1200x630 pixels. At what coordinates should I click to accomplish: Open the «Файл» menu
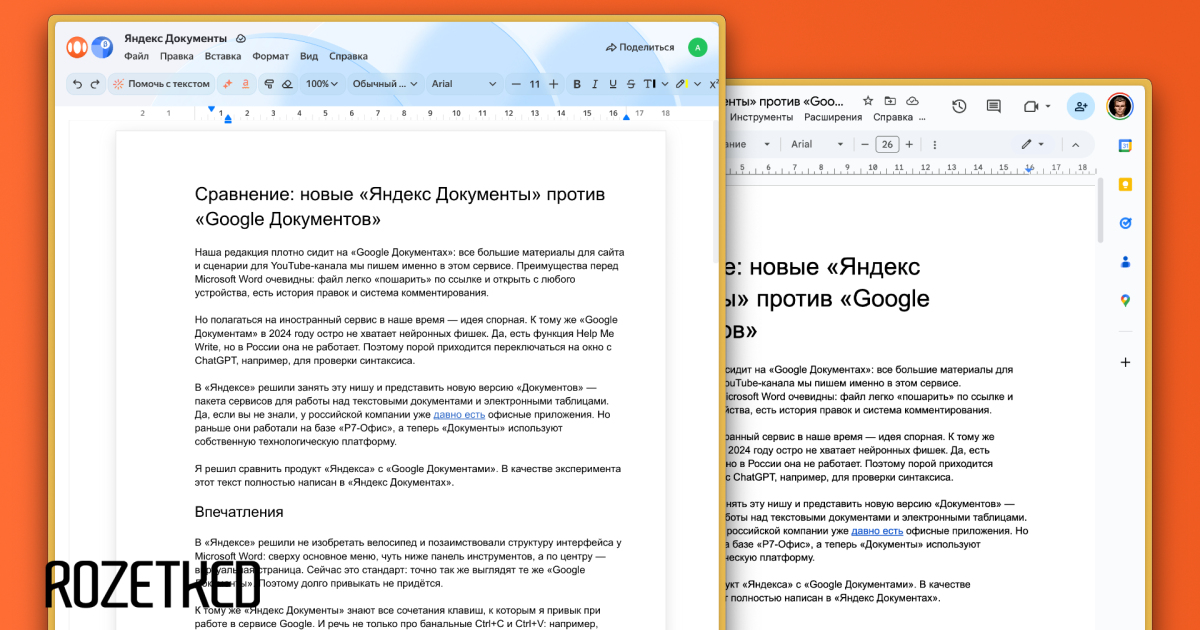(x=136, y=57)
